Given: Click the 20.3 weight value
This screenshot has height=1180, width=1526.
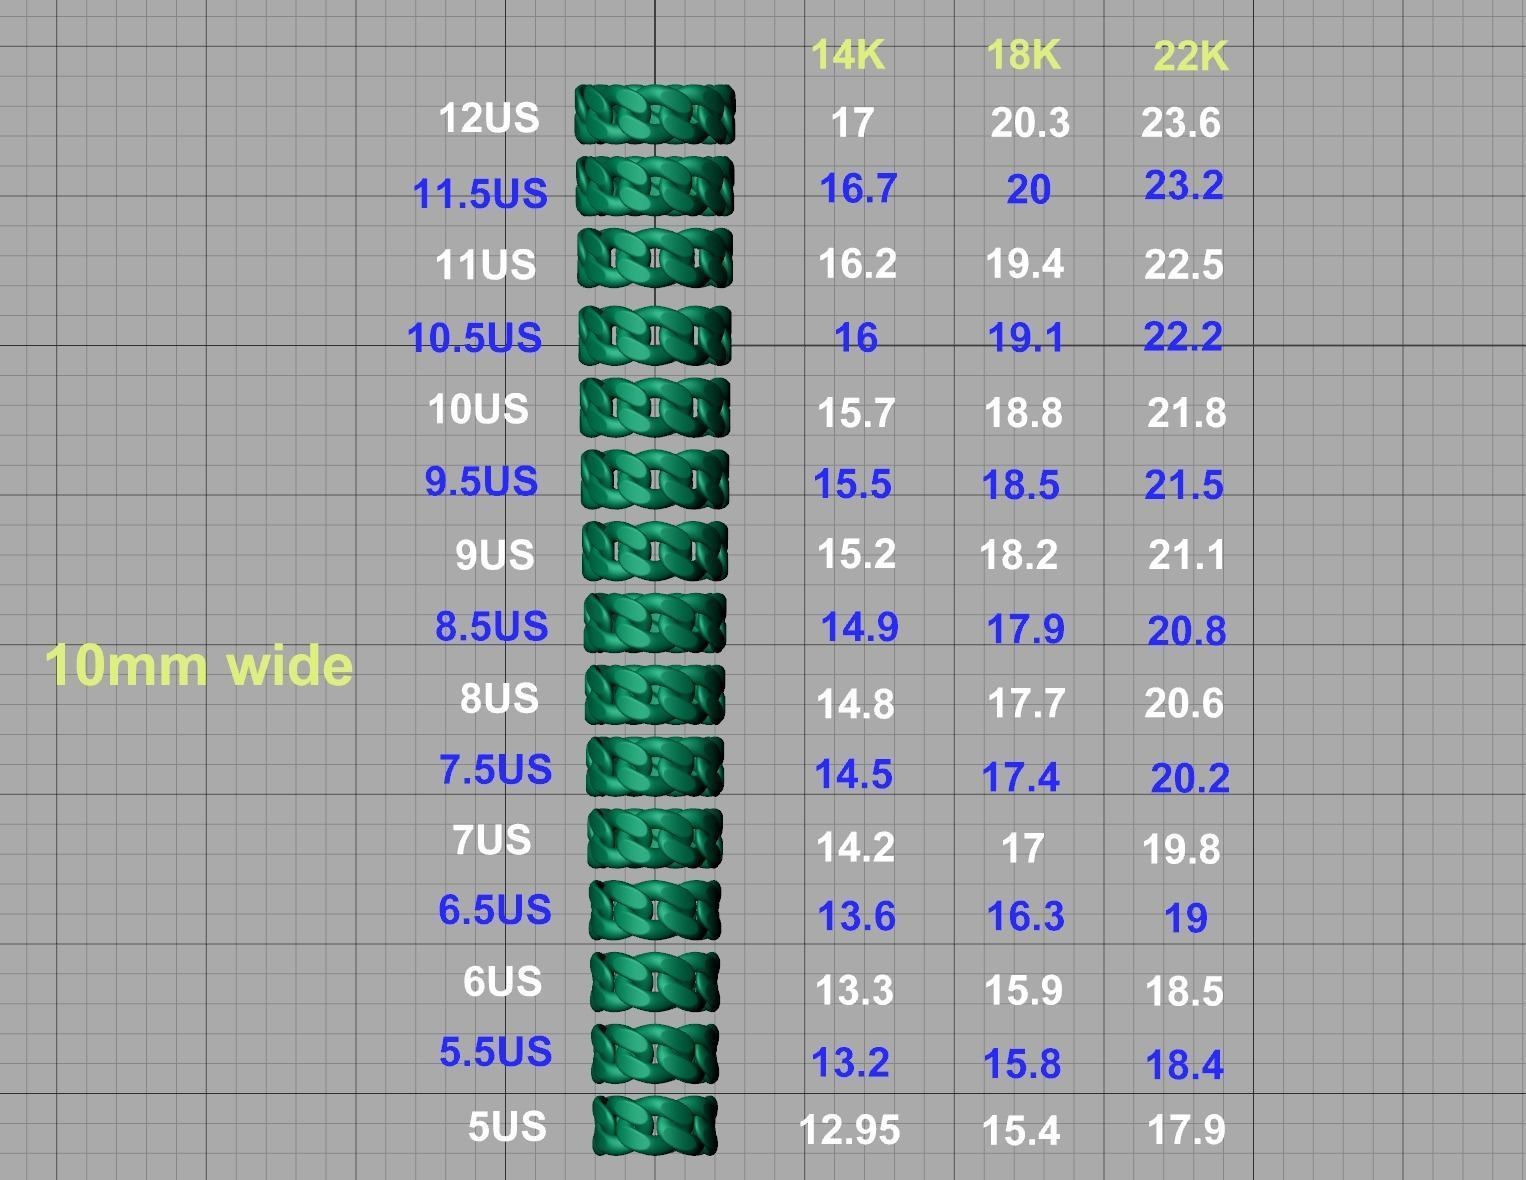Looking at the screenshot, I should [x=1030, y=123].
